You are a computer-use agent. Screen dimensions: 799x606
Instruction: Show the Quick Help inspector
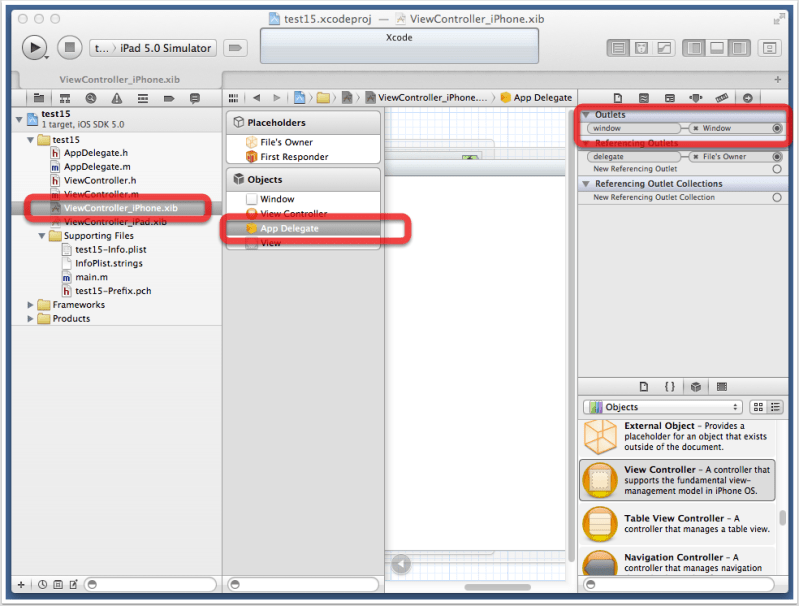pos(644,98)
